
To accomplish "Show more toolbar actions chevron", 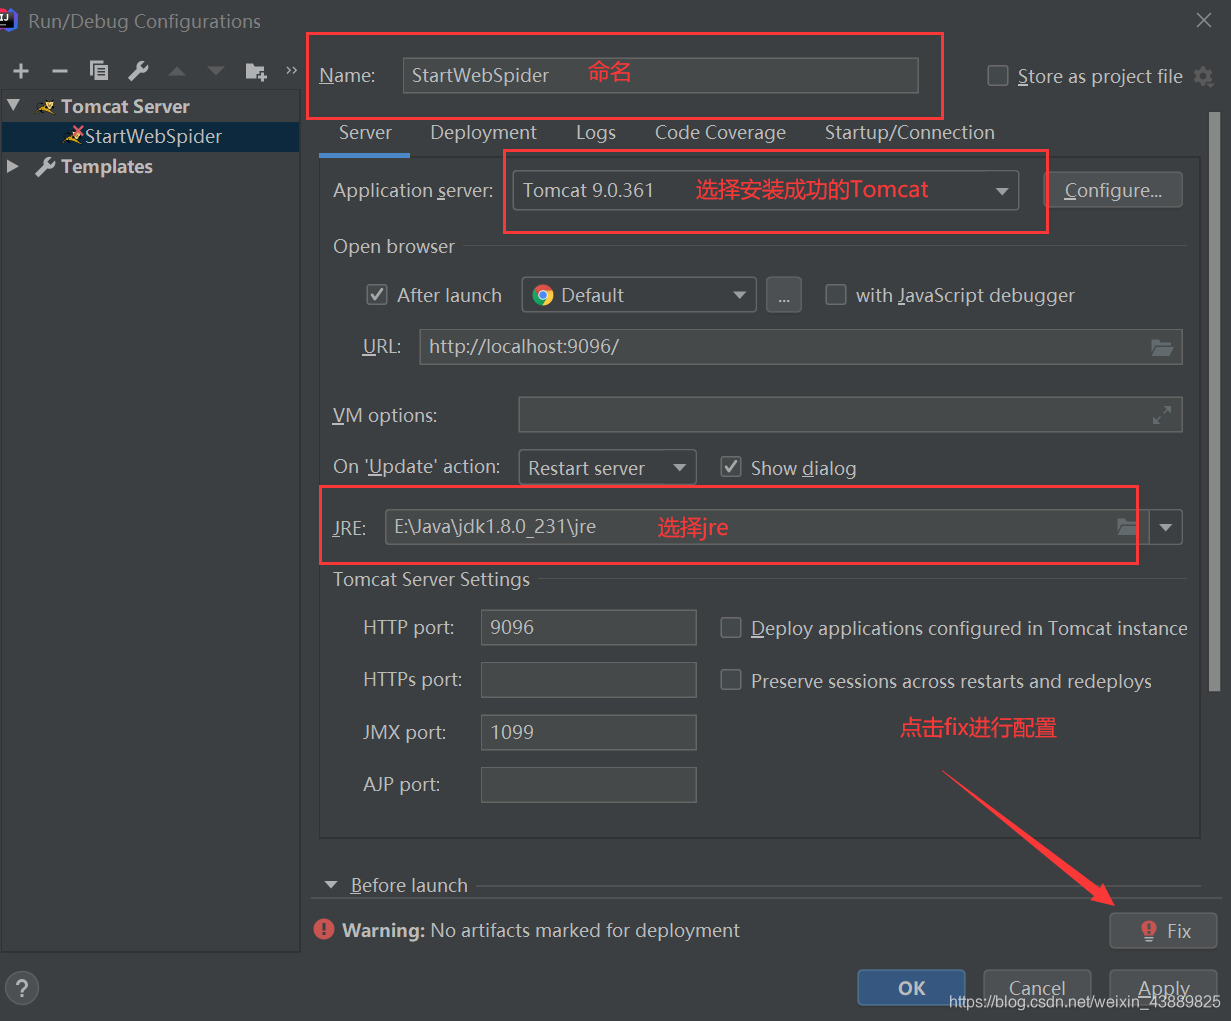I will [x=291, y=70].
